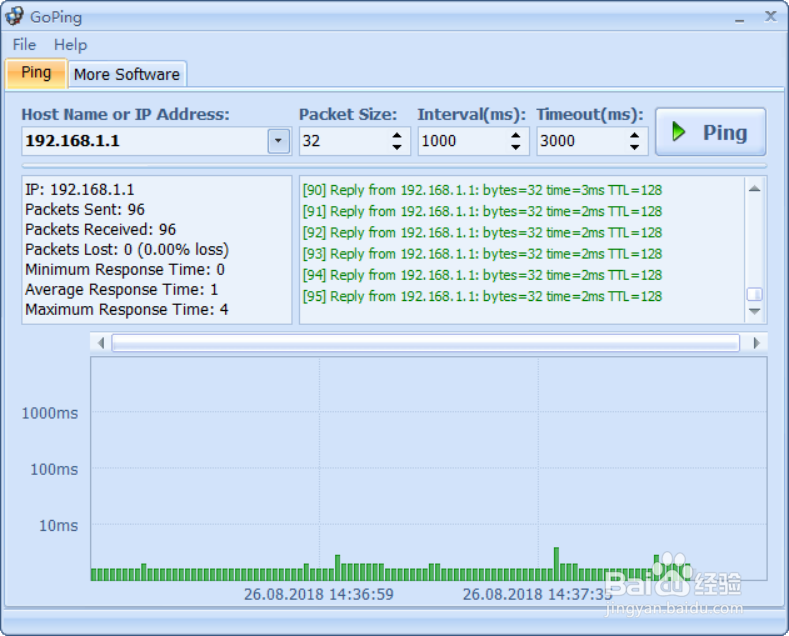Select reply line [91] in log

(482, 211)
